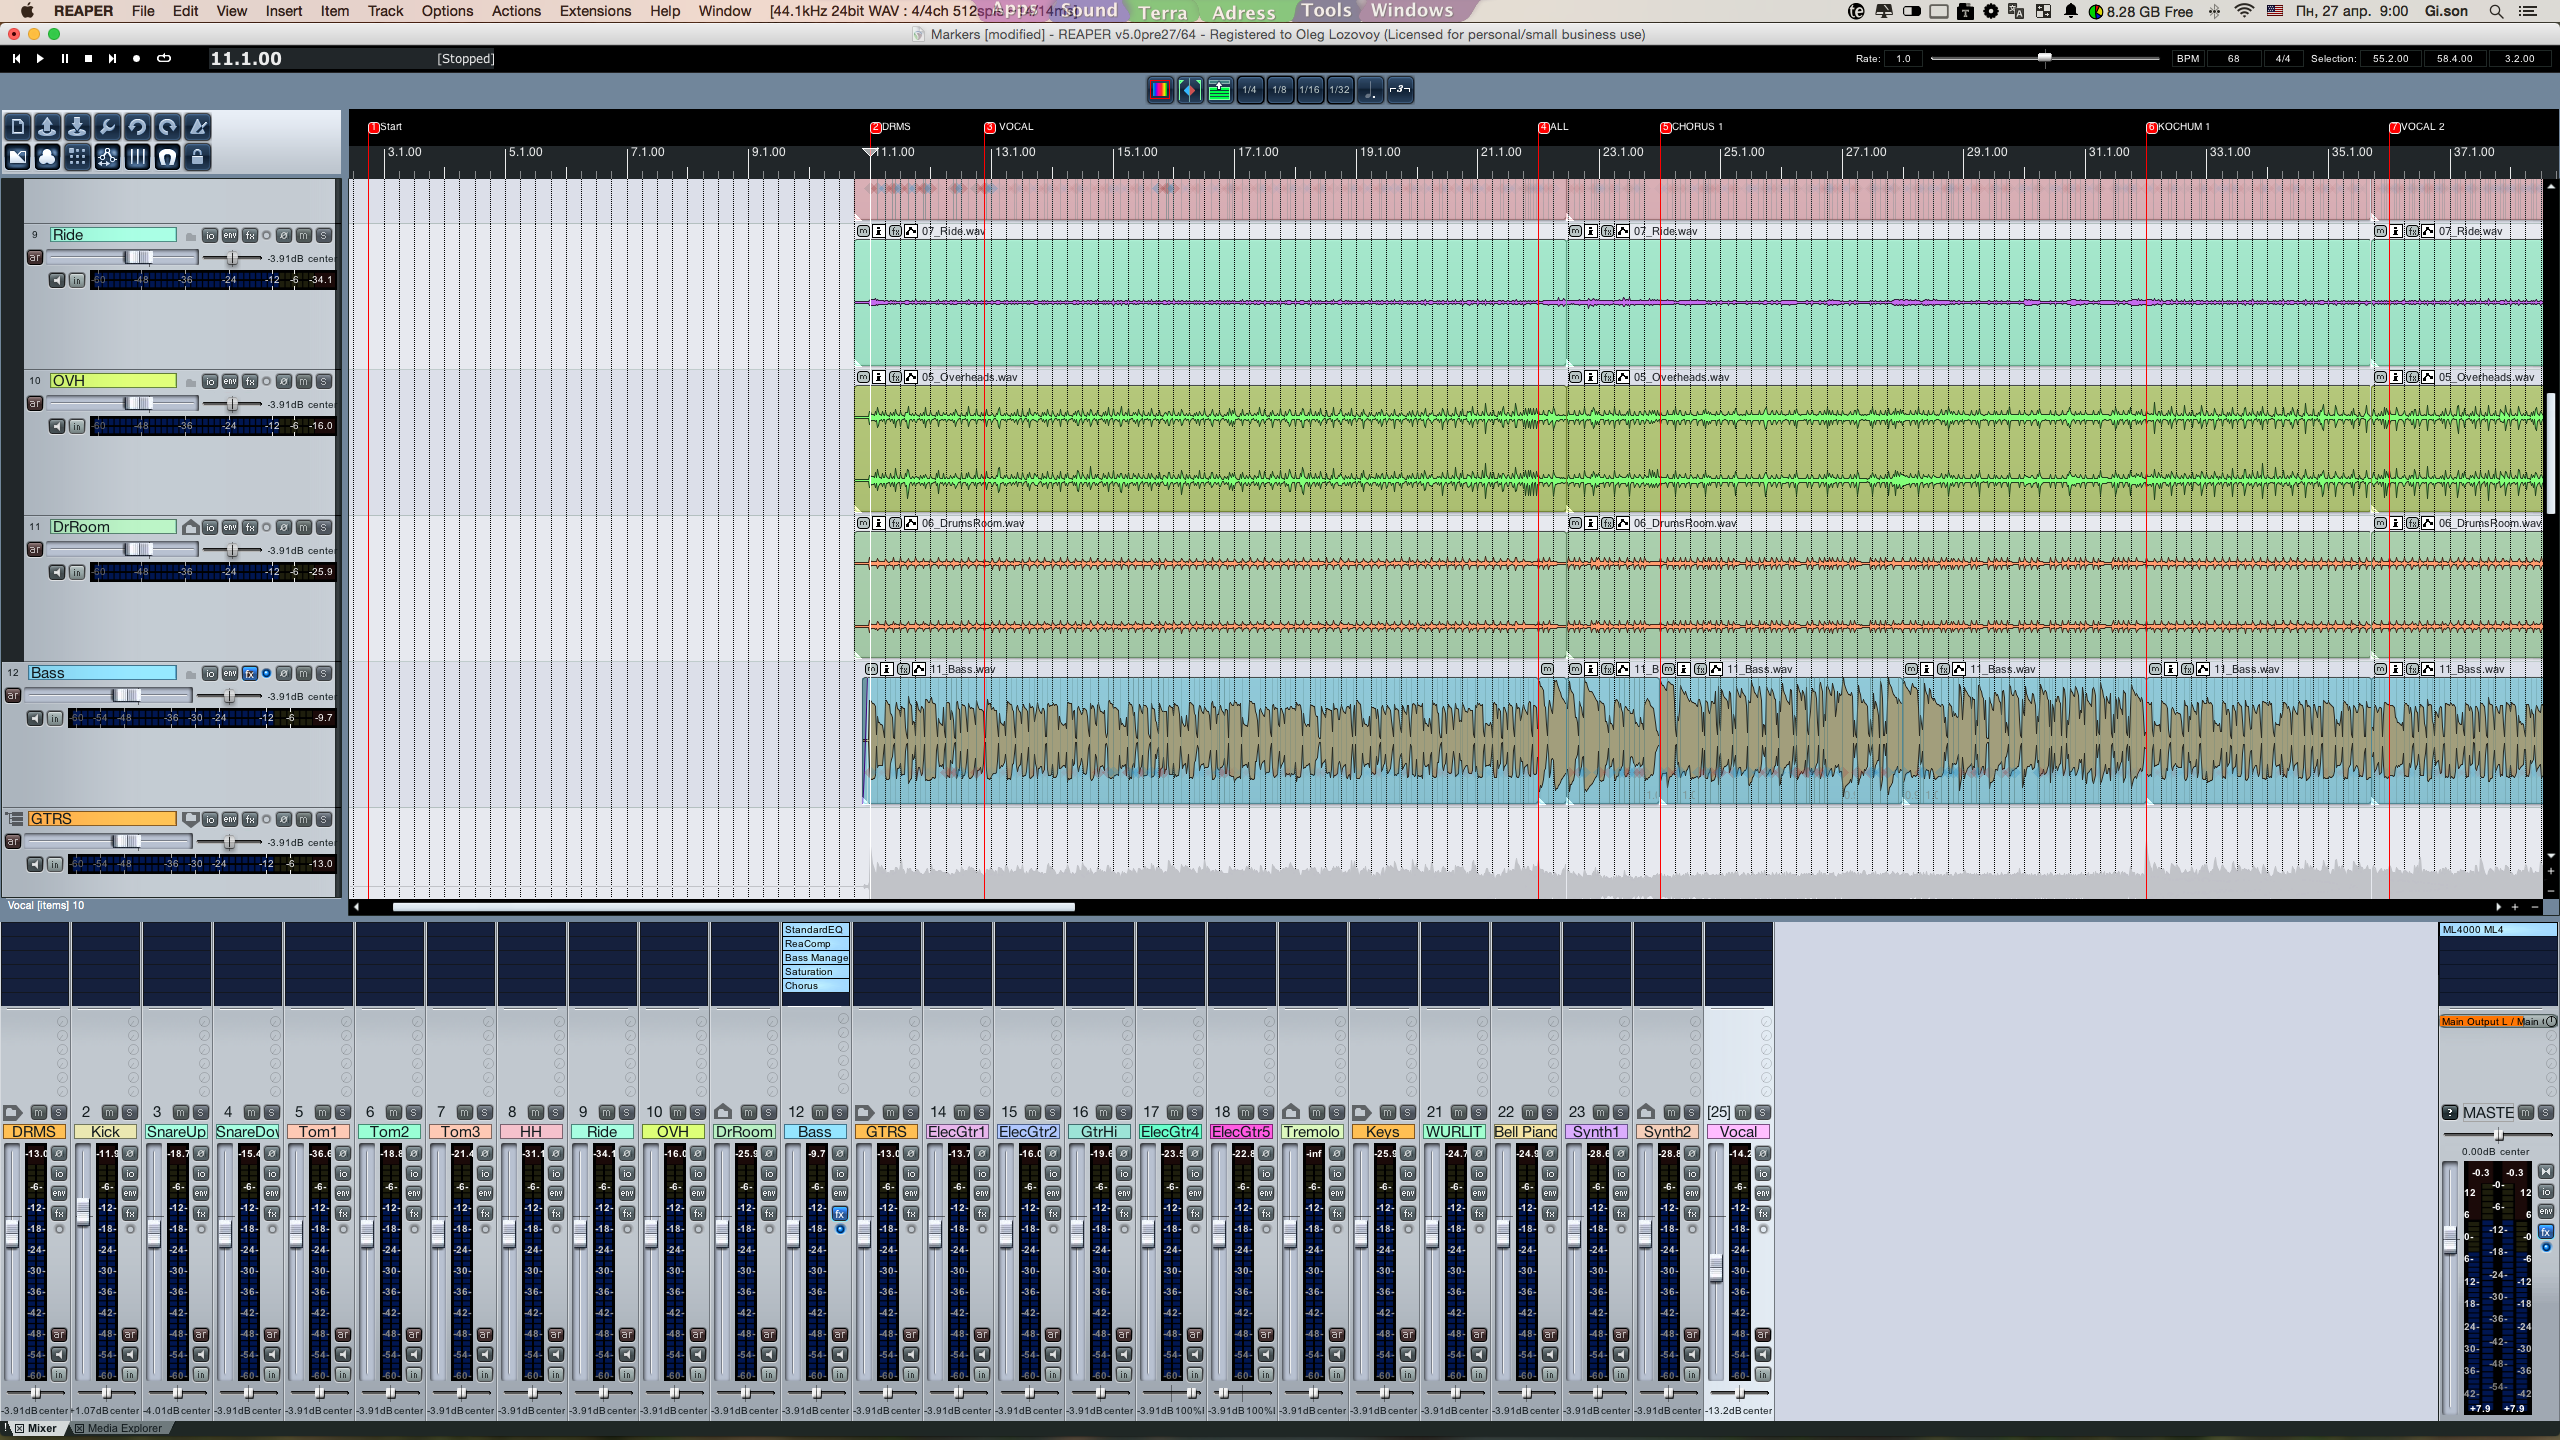Click the Undo arrow icon
2560x1440 pixels.
click(x=137, y=127)
